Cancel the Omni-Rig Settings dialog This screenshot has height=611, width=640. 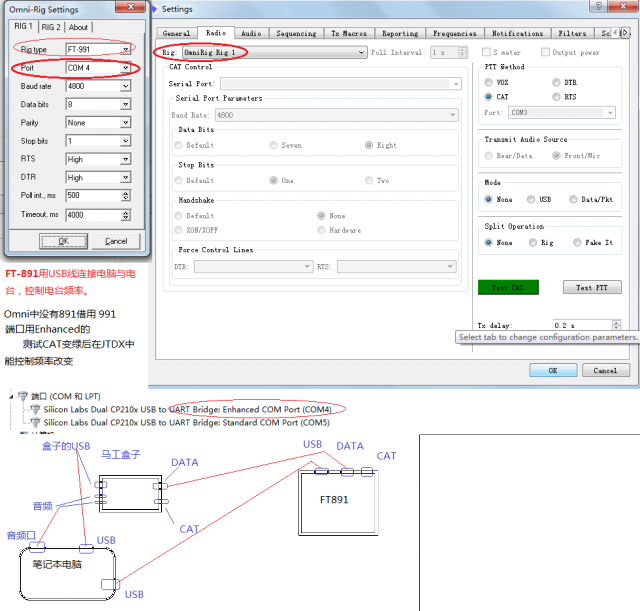(116, 241)
